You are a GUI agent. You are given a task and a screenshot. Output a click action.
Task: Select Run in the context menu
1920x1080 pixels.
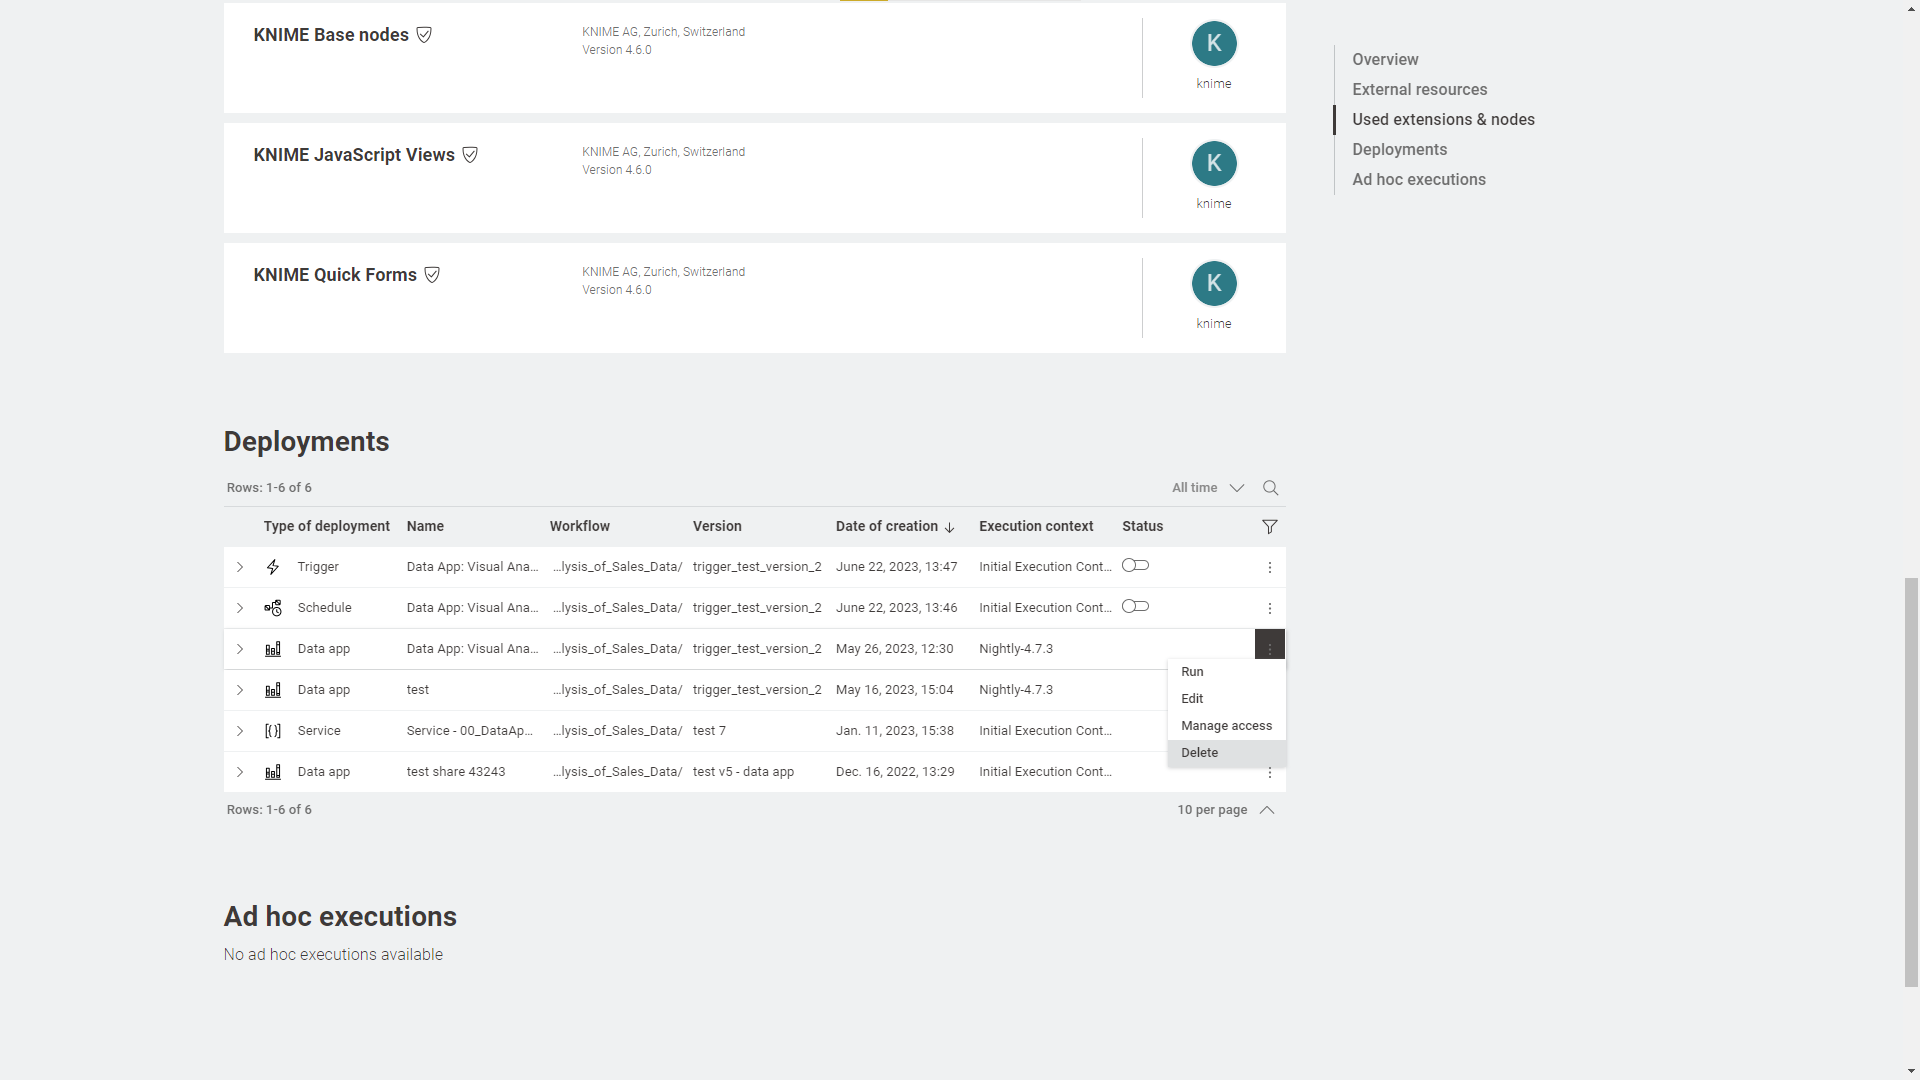1192,672
